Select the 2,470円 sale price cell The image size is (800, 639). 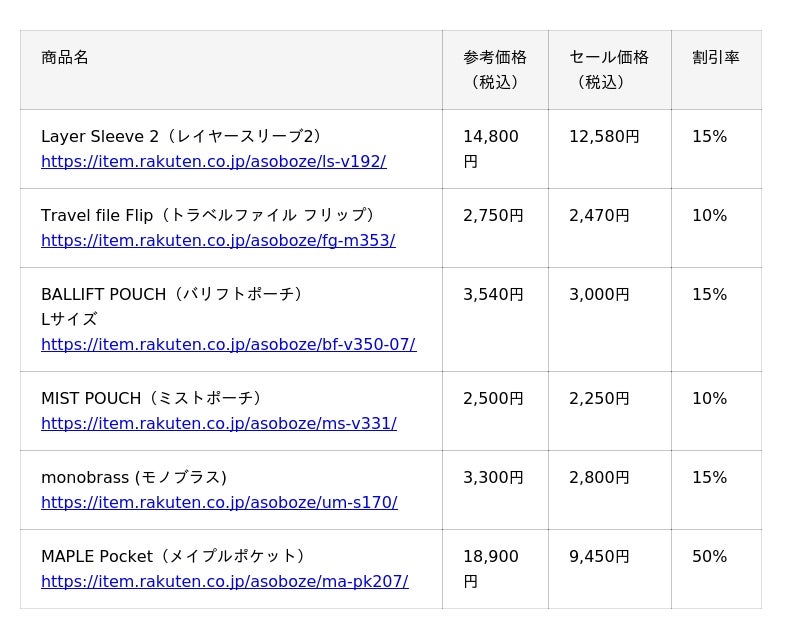point(610,228)
